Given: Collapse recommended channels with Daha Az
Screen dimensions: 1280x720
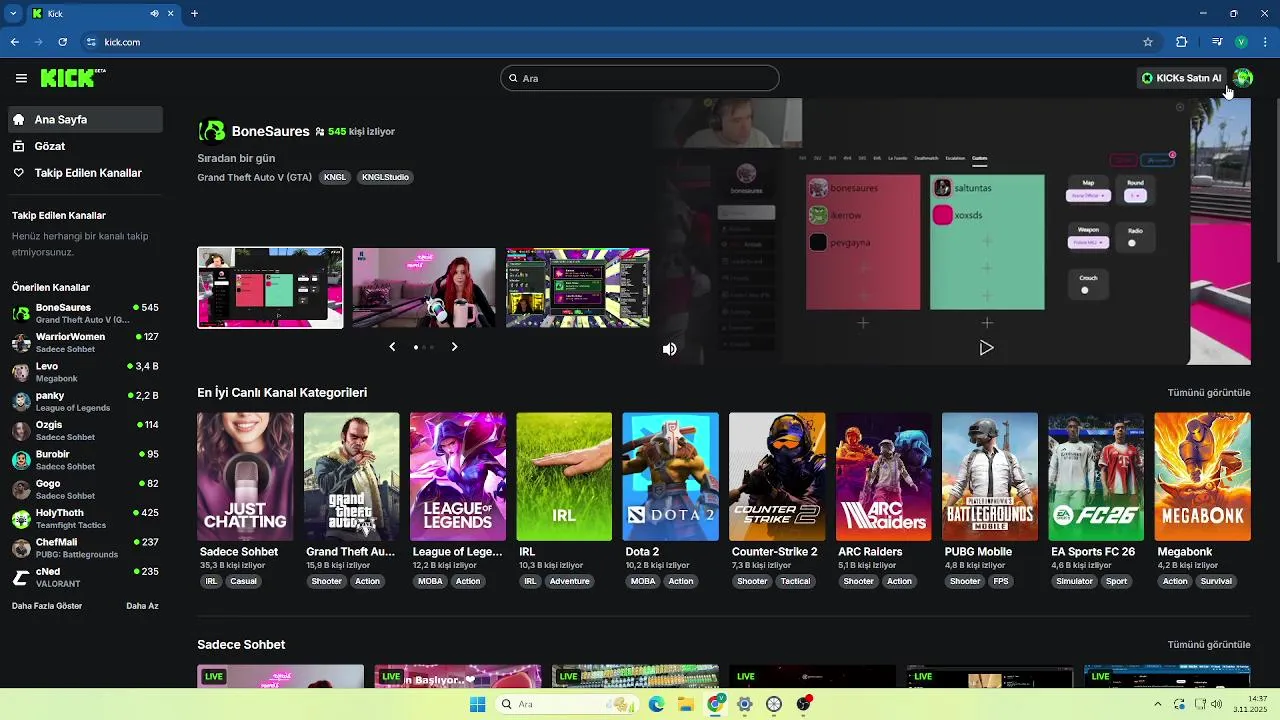Looking at the screenshot, I should coord(142,606).
